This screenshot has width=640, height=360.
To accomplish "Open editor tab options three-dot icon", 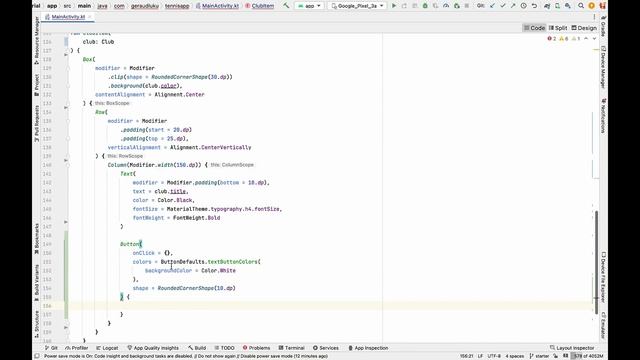I will coord(594,17).
